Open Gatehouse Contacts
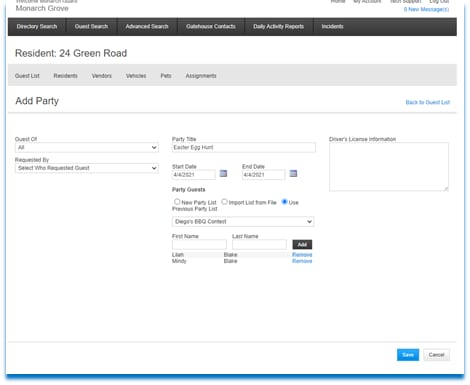Image resolution: width=470 pixels, height=385 pixels. [211, 26]
